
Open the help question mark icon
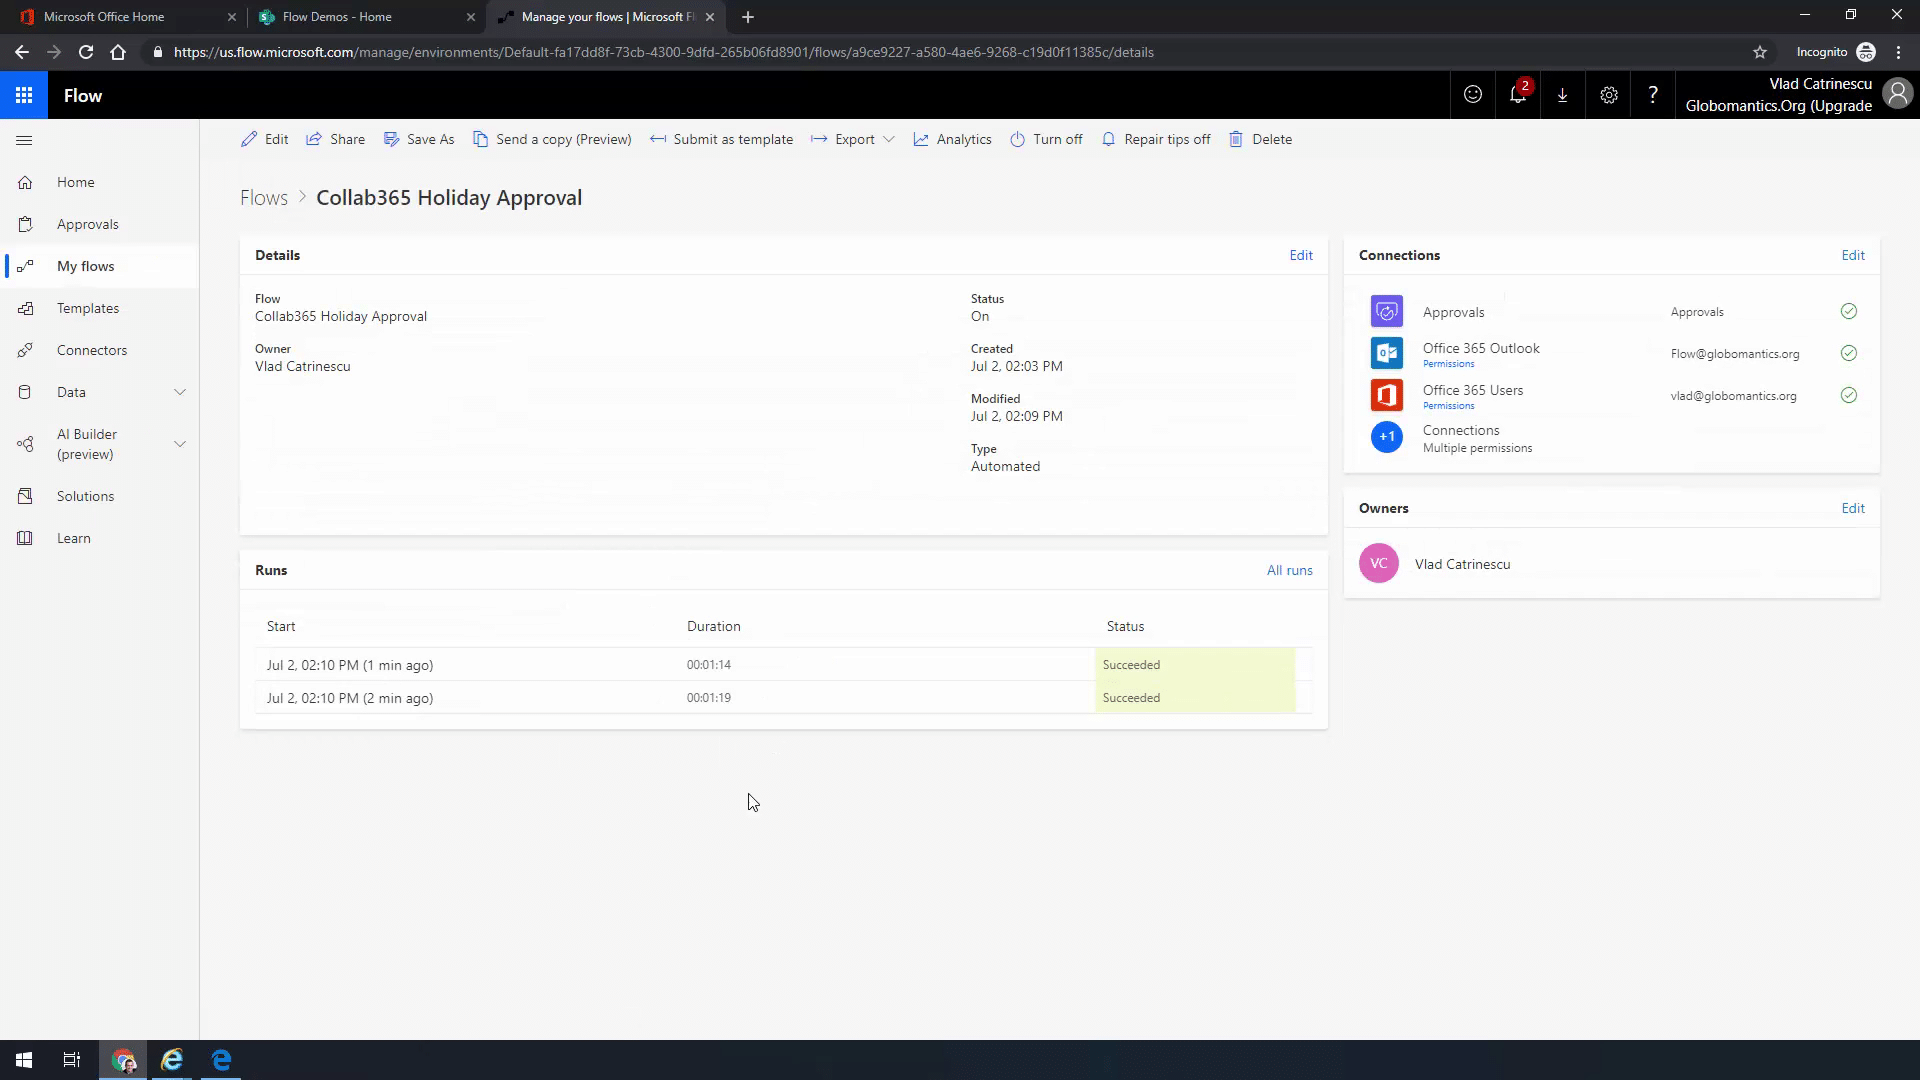tap(1652, 95)
